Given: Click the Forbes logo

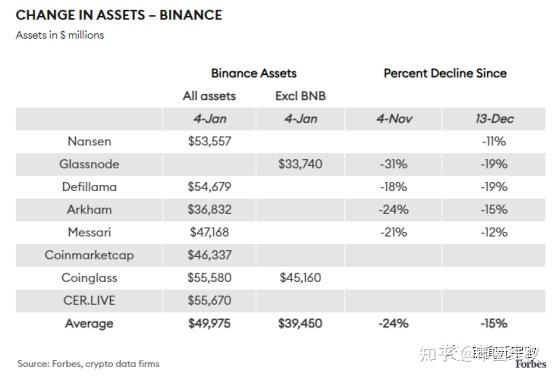Looking at the screenshot, I should [x=531, y=364].
